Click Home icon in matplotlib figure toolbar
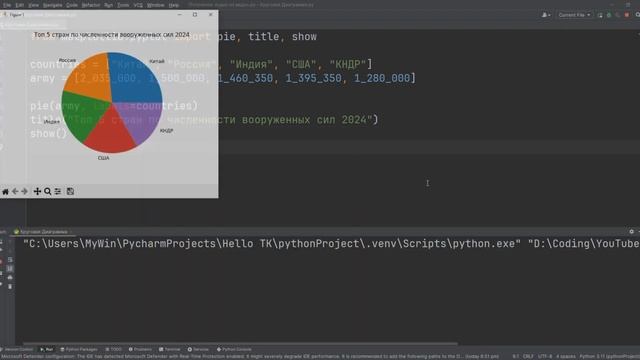 click(x=5, y=191)
